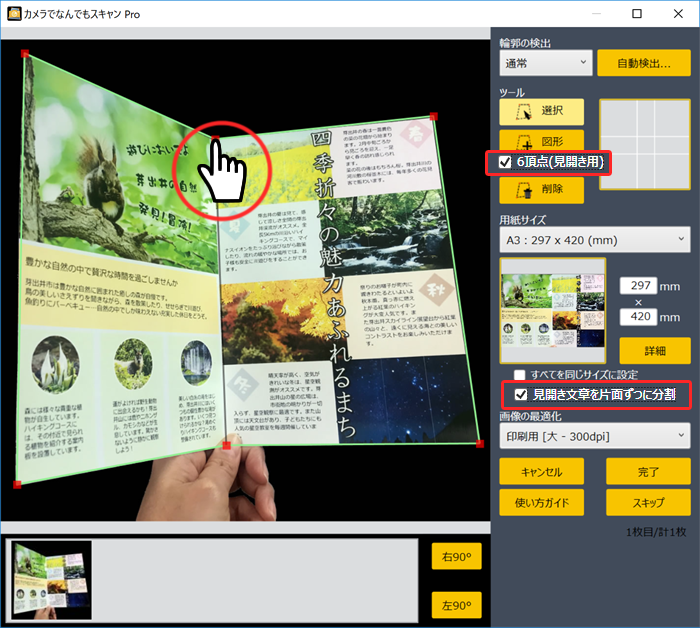Toggle the 6頂点(見開き用) checkbox
Image resolution: width=700 pixels, height=628 pixels.
pos(505,162)
